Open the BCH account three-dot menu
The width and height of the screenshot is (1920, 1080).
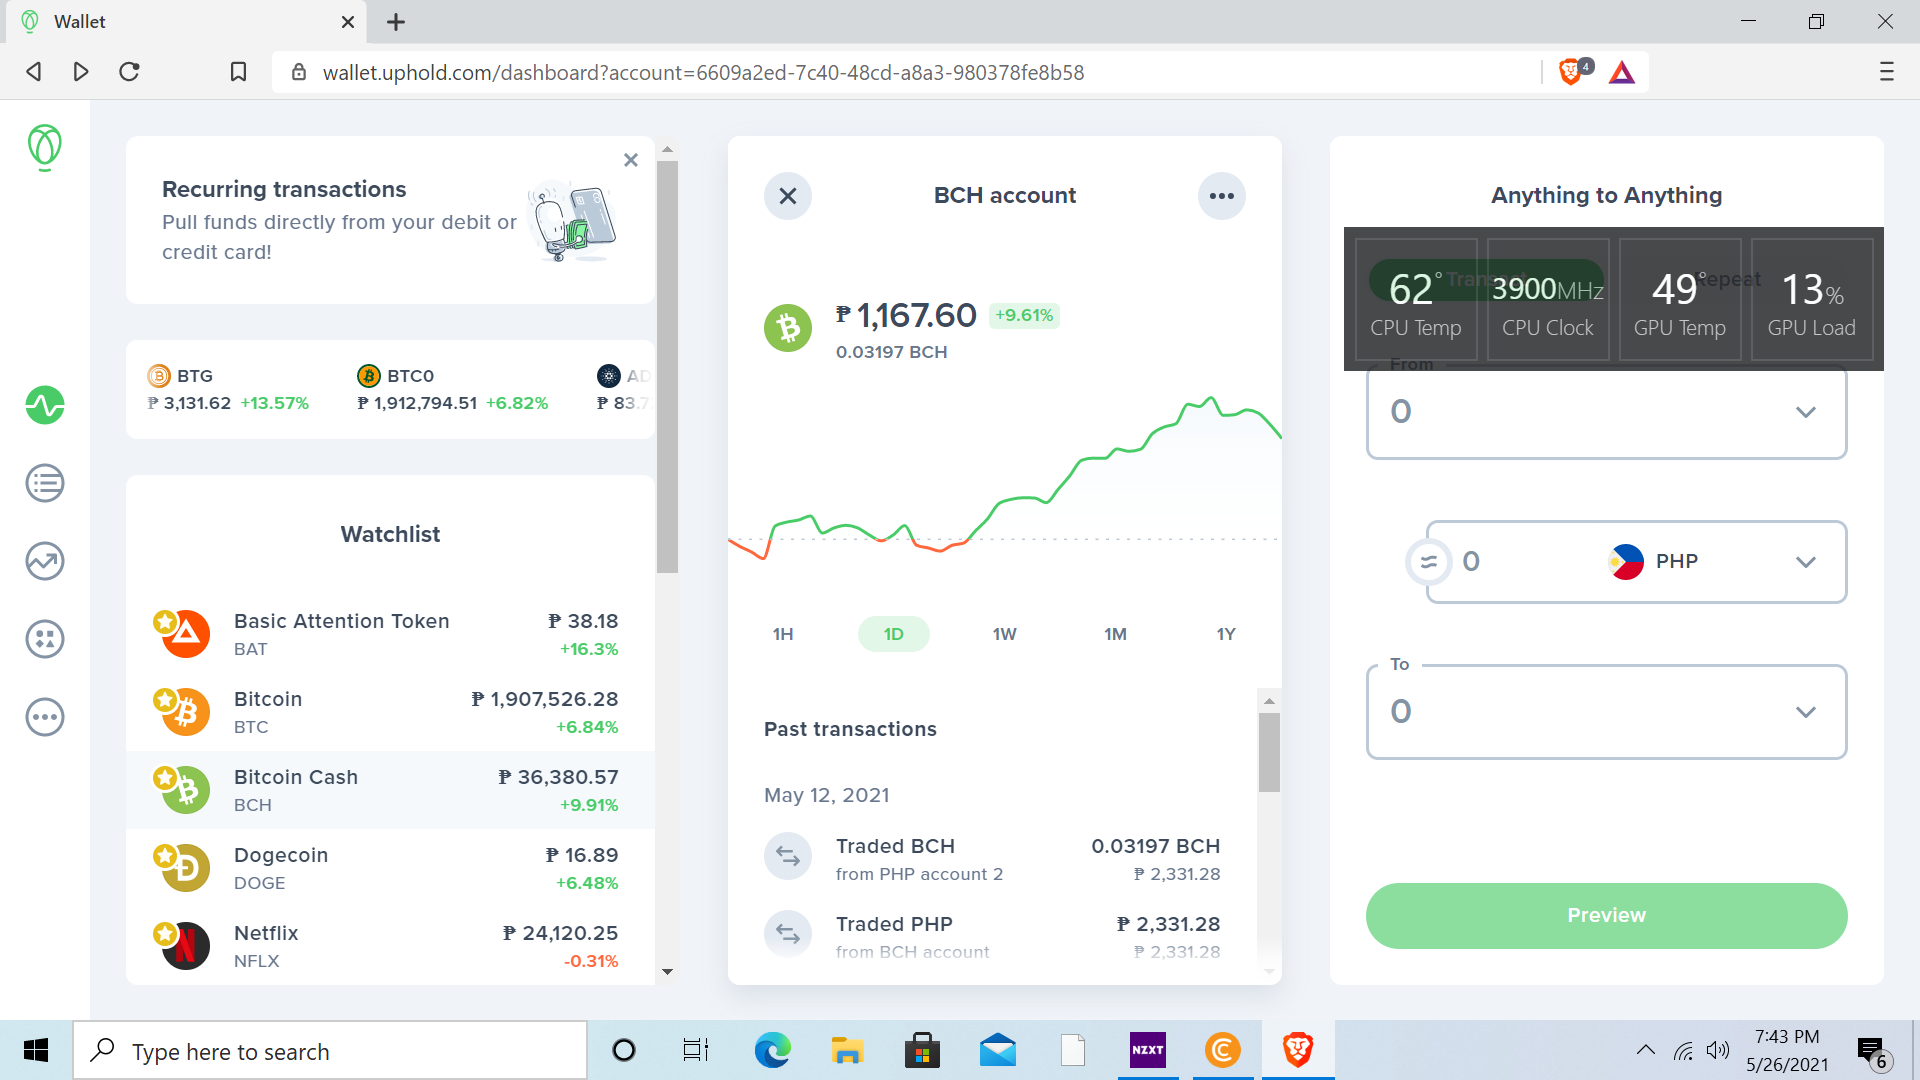(1222, 196)
